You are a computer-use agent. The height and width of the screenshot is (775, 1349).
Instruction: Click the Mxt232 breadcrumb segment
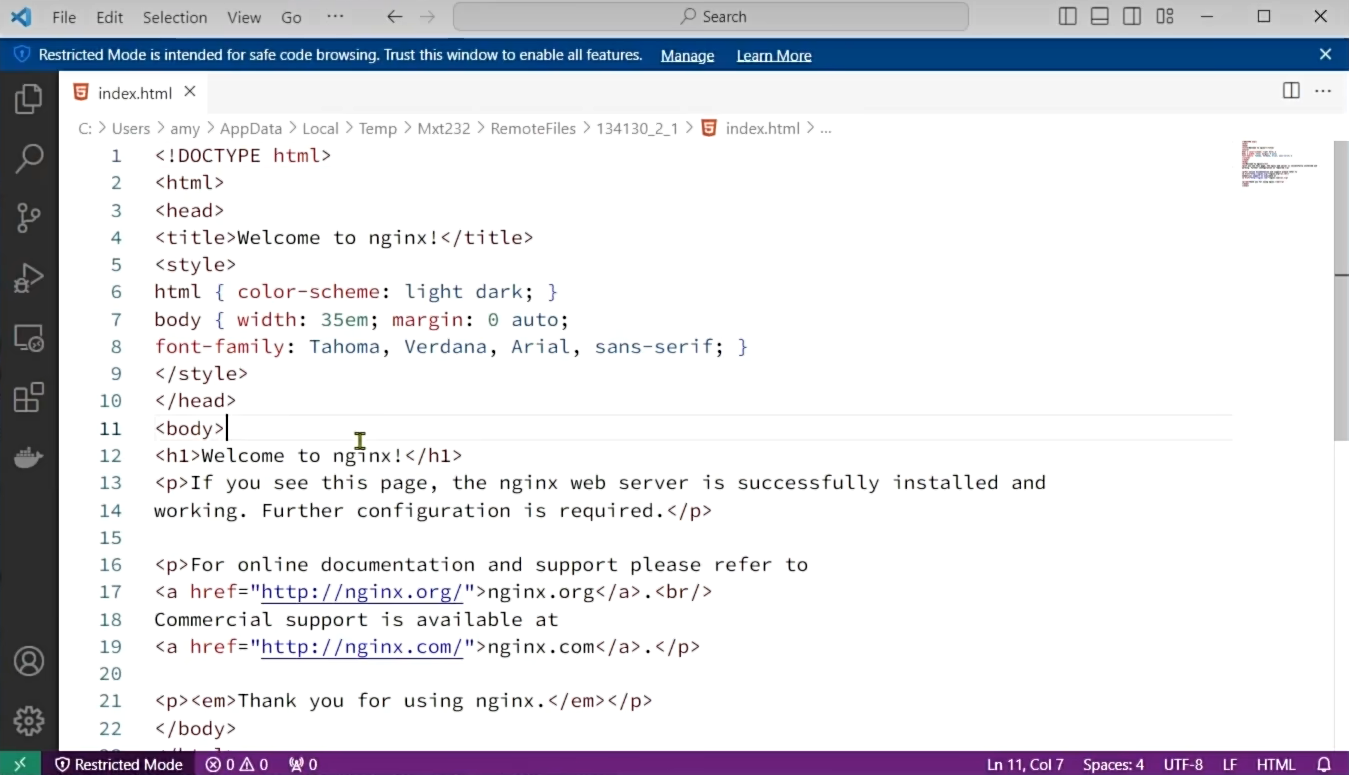click(444, 128)
